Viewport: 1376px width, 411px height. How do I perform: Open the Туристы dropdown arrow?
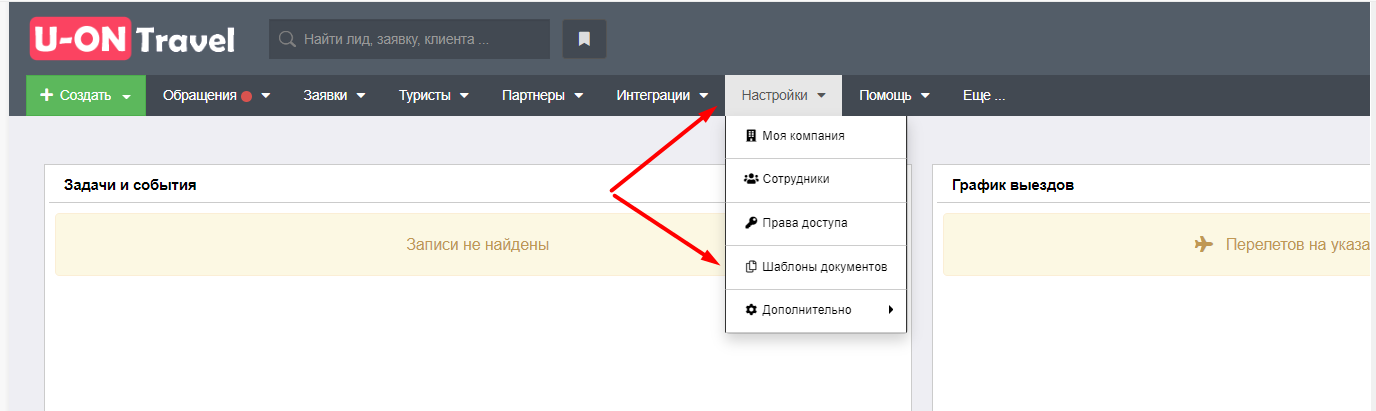[464, 96]
